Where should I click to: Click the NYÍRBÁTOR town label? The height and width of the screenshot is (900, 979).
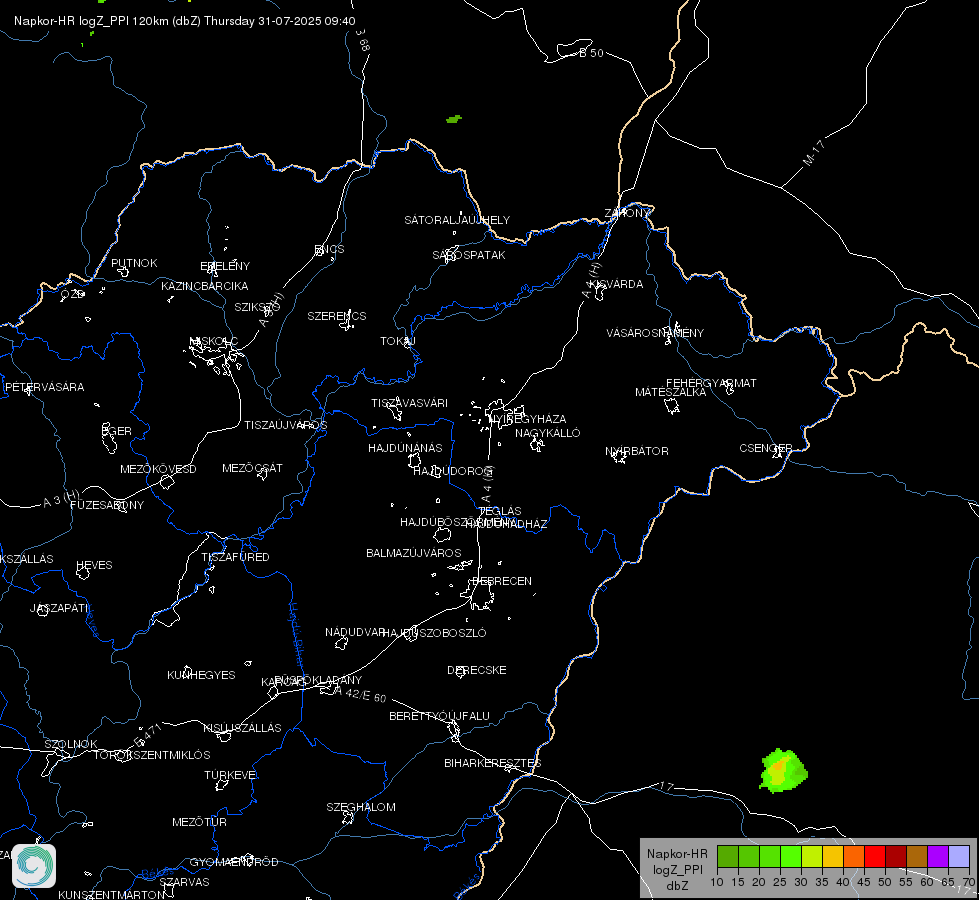coord(637,451)
